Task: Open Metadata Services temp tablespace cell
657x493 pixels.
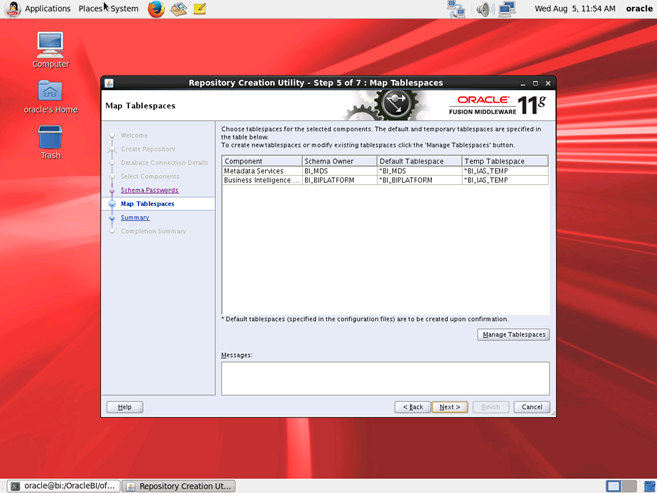Action: pos(505,171)
